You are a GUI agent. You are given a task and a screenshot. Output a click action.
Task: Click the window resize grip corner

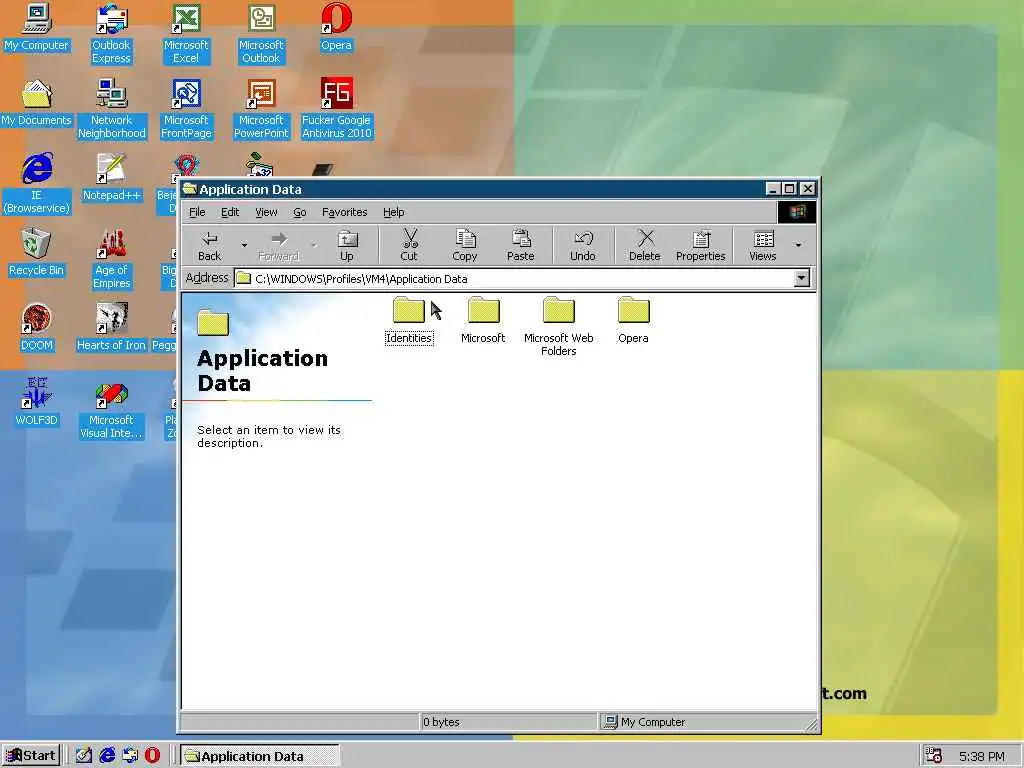tap(811, 724)
